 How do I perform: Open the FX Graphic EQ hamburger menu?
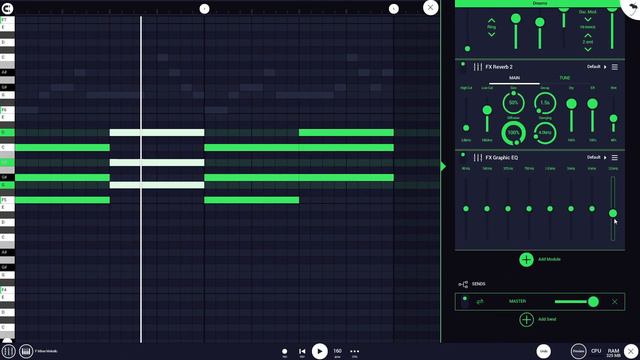tap(615, 157)
